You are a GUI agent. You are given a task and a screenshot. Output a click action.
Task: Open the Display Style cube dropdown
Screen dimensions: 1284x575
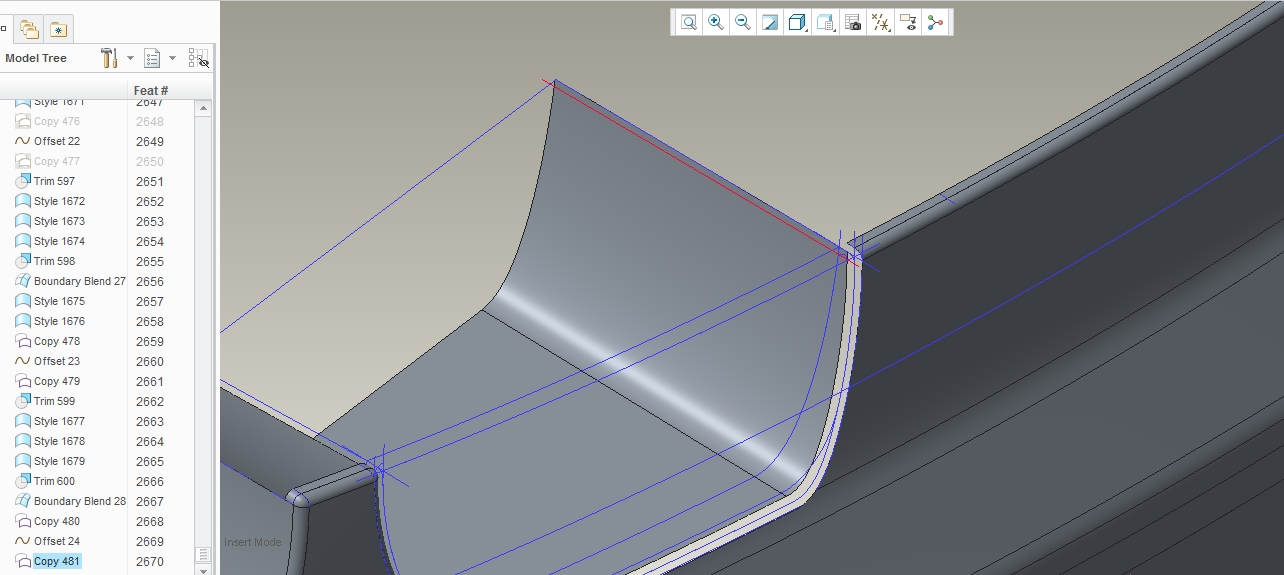tap(797, 23)
